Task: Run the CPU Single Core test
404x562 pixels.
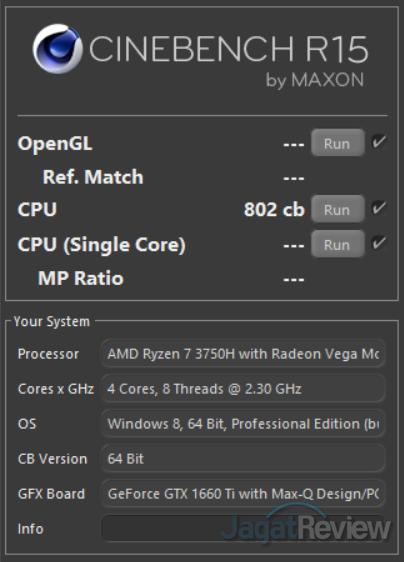Action: click(x=338, y=244)
